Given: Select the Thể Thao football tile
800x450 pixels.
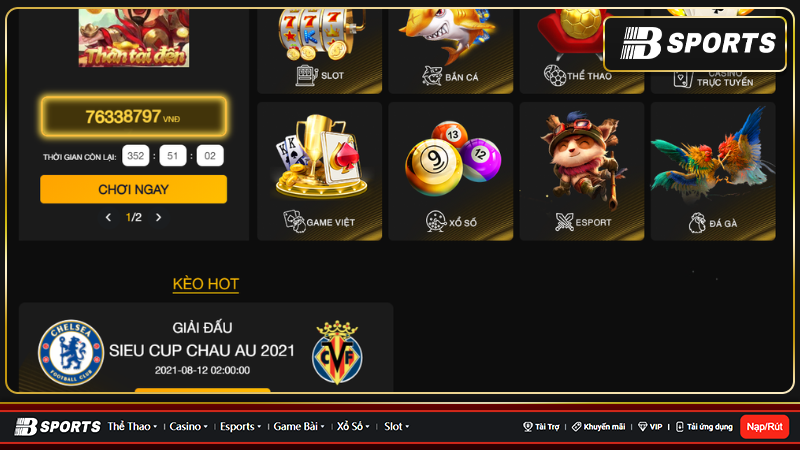Looking at the screenshot, I should 582,51.
